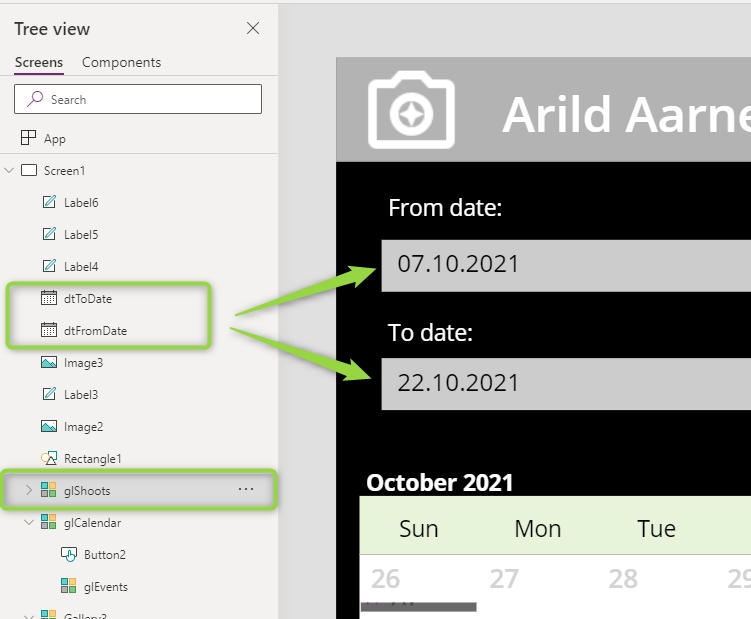Switch to the Components tab

pos(121,62)
